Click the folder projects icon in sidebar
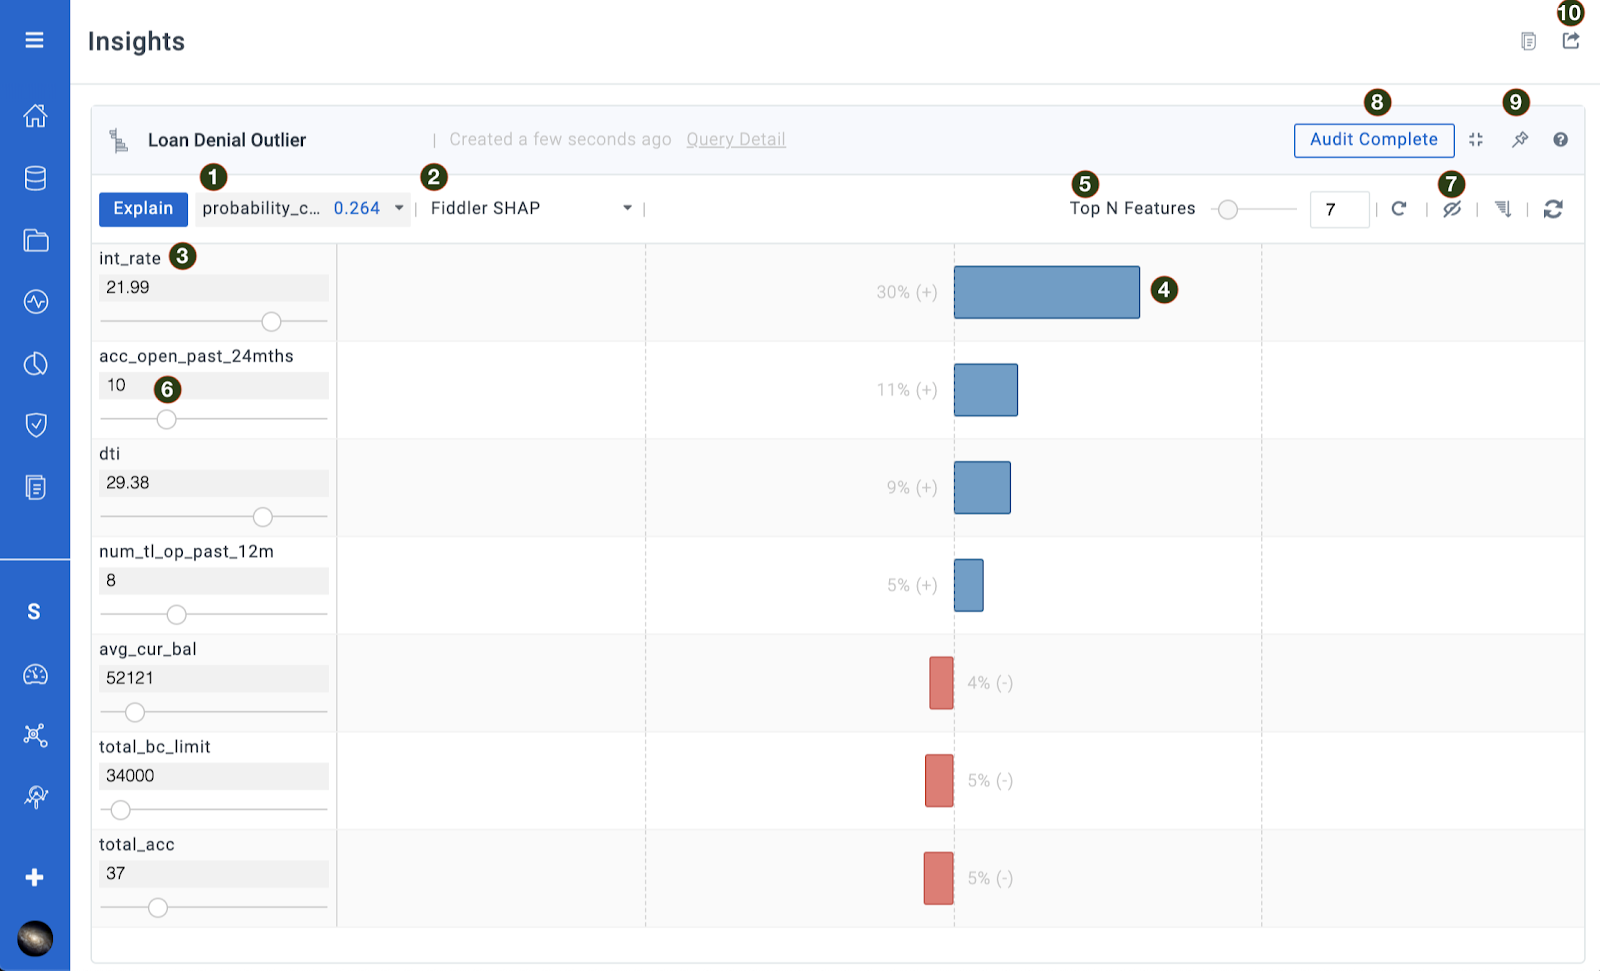This screenshot has width=1600, height=971. coord(35,241)
